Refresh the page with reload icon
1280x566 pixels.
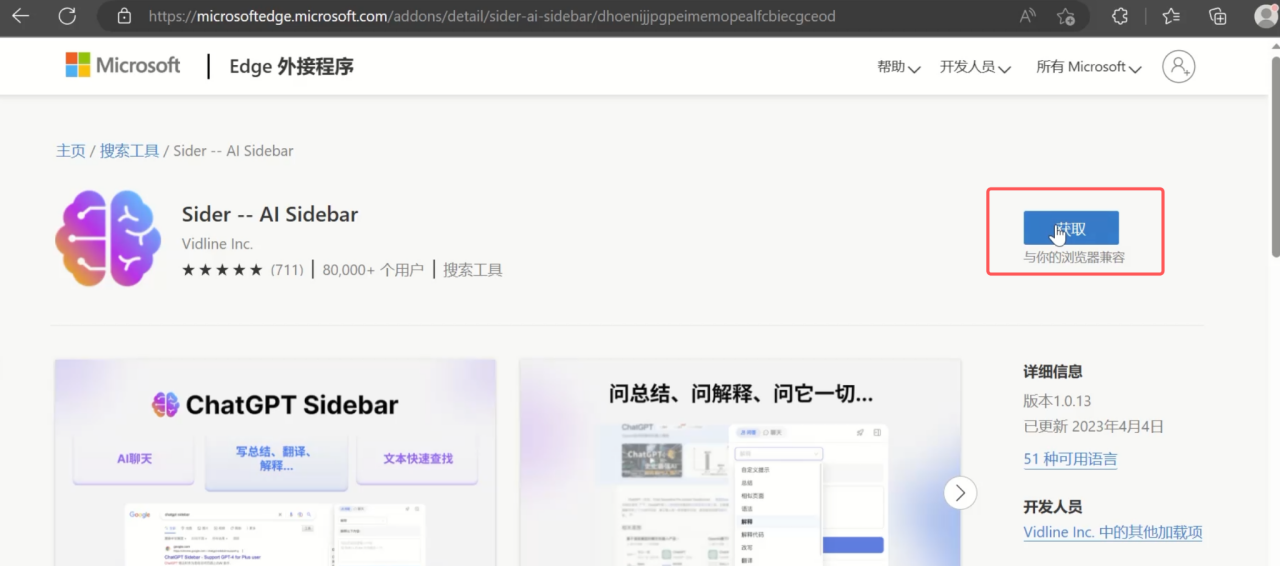click(x=67, y=16)
